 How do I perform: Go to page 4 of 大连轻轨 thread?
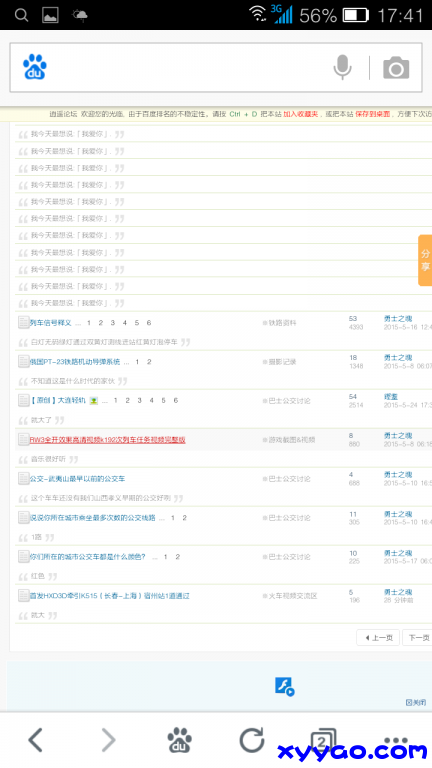tap(151, 401)
